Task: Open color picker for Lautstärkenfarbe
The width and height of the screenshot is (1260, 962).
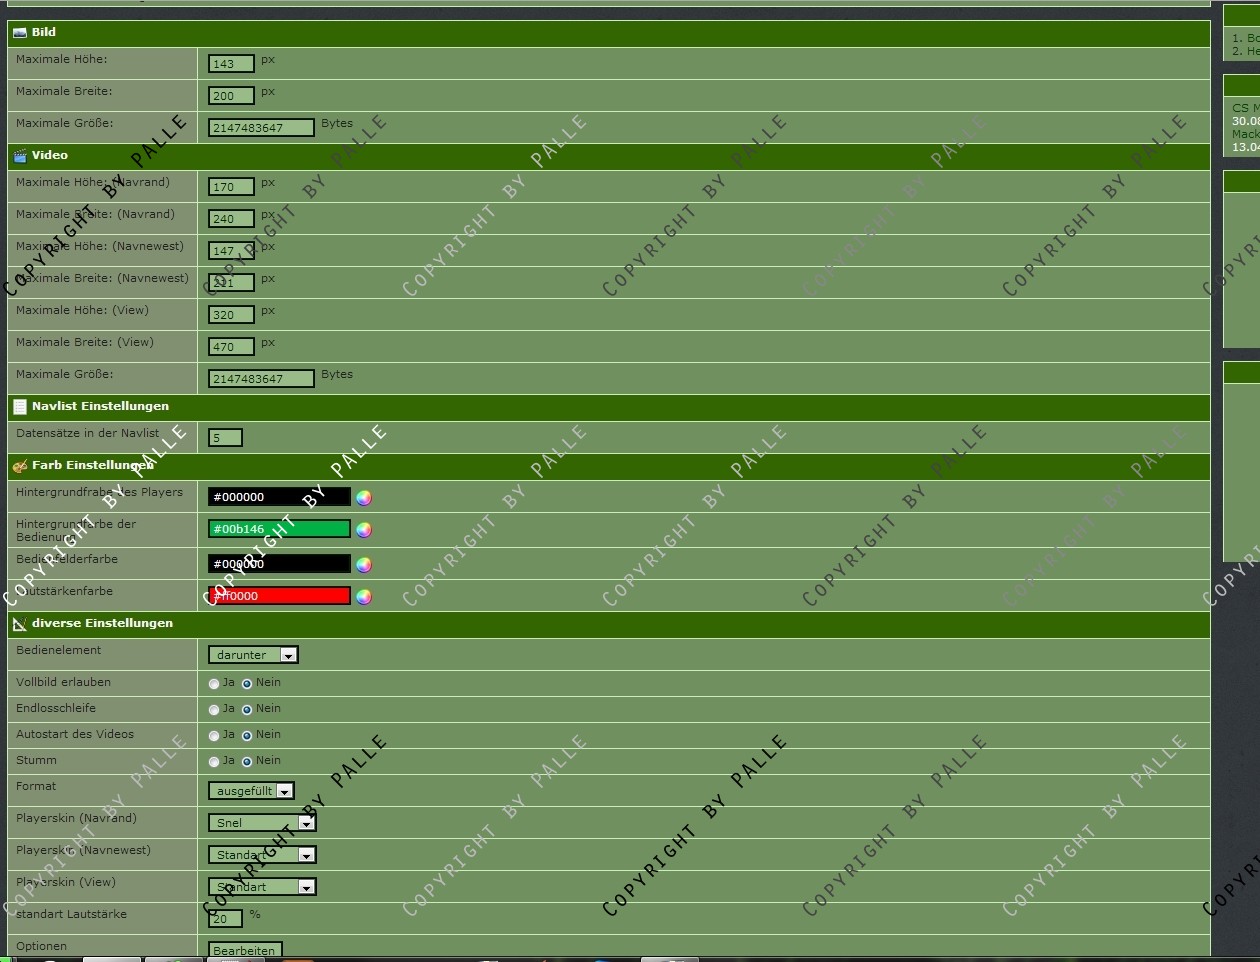Action: point(364,597)
